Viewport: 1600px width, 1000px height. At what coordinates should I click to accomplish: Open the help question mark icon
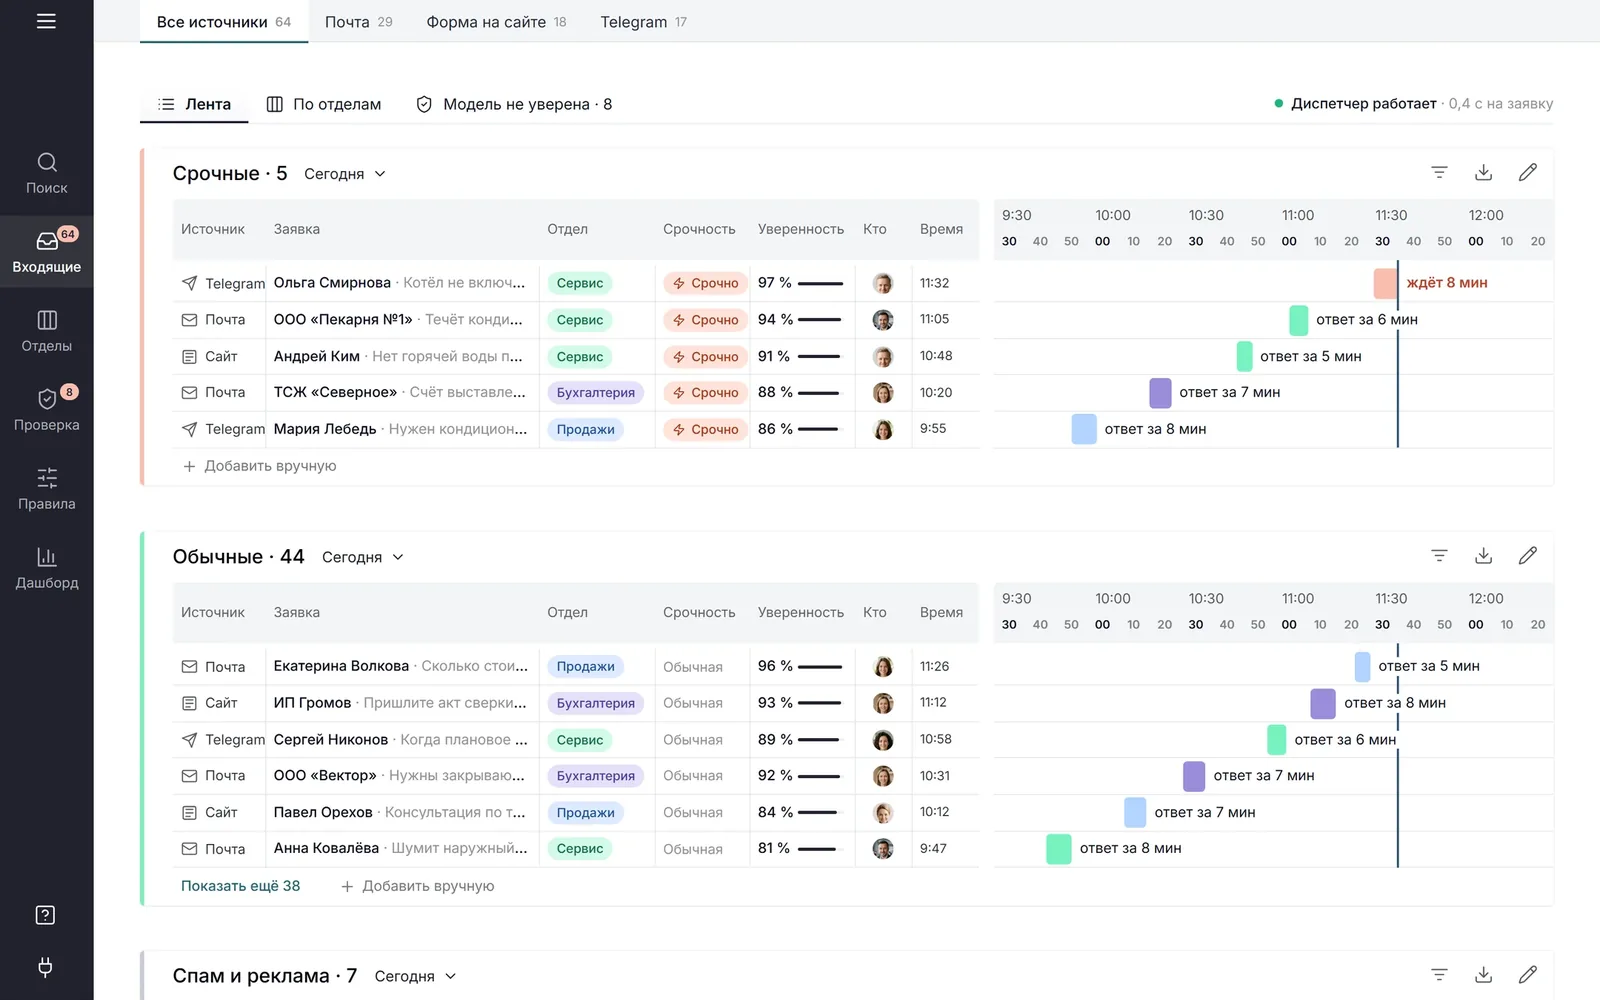tap(46, 915)
